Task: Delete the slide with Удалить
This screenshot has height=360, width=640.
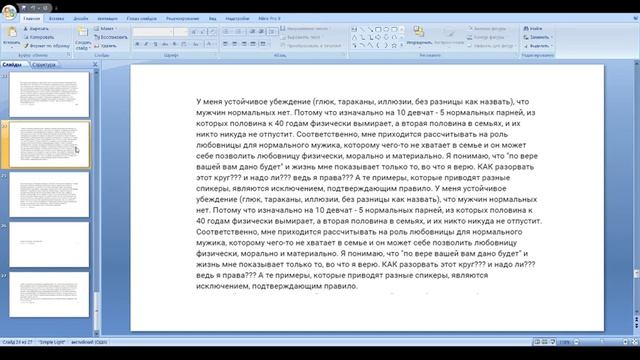Action: coord(106,46)
